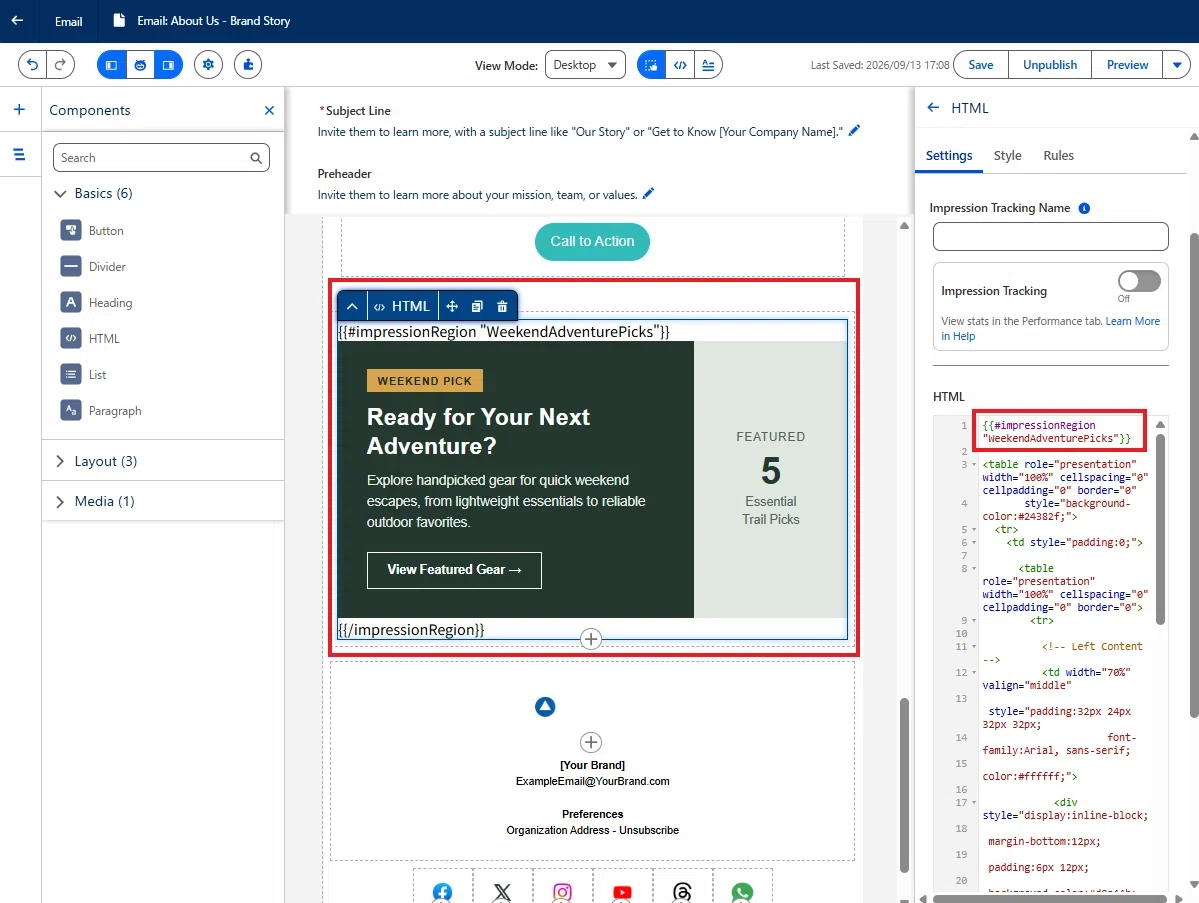Select the Paragraph component

[101, 410]
